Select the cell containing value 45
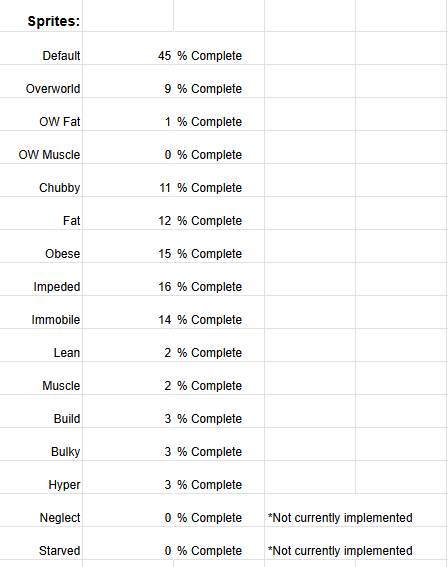448x567 pixels. (x=128, y=48)
